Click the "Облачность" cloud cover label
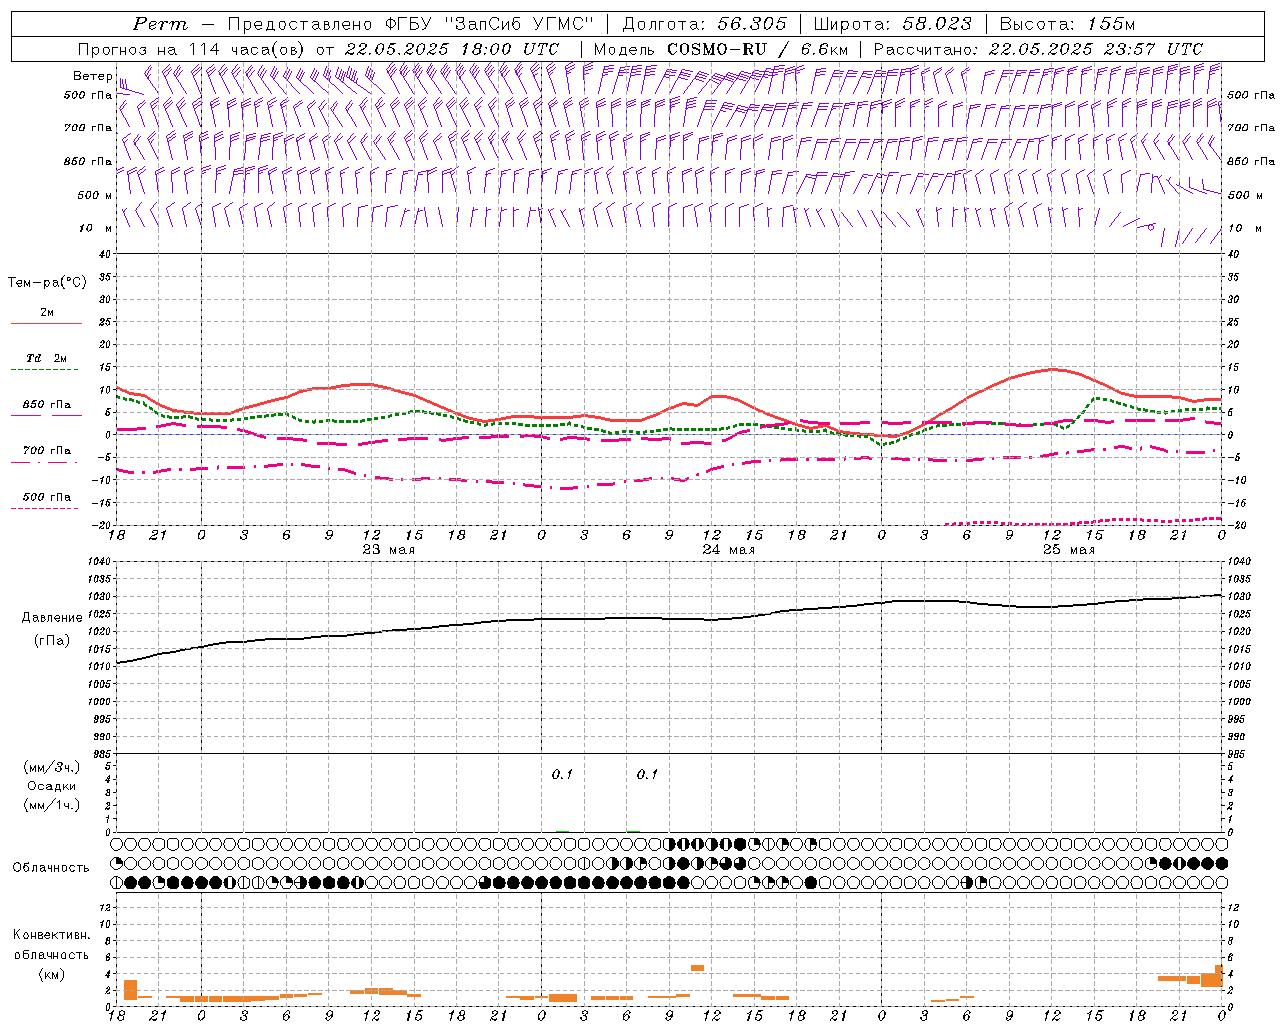 pyautogui.click(x=51, y=867)
